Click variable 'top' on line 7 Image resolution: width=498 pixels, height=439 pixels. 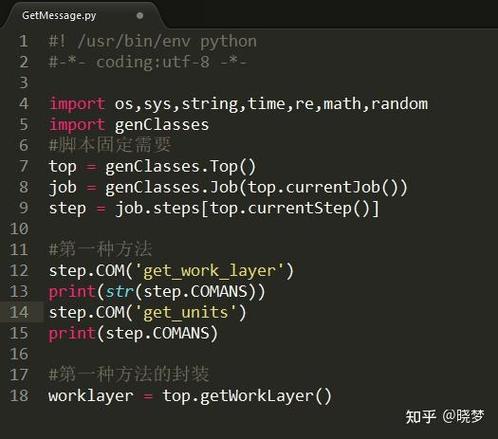pyautogui.click(x=63, y=167)
